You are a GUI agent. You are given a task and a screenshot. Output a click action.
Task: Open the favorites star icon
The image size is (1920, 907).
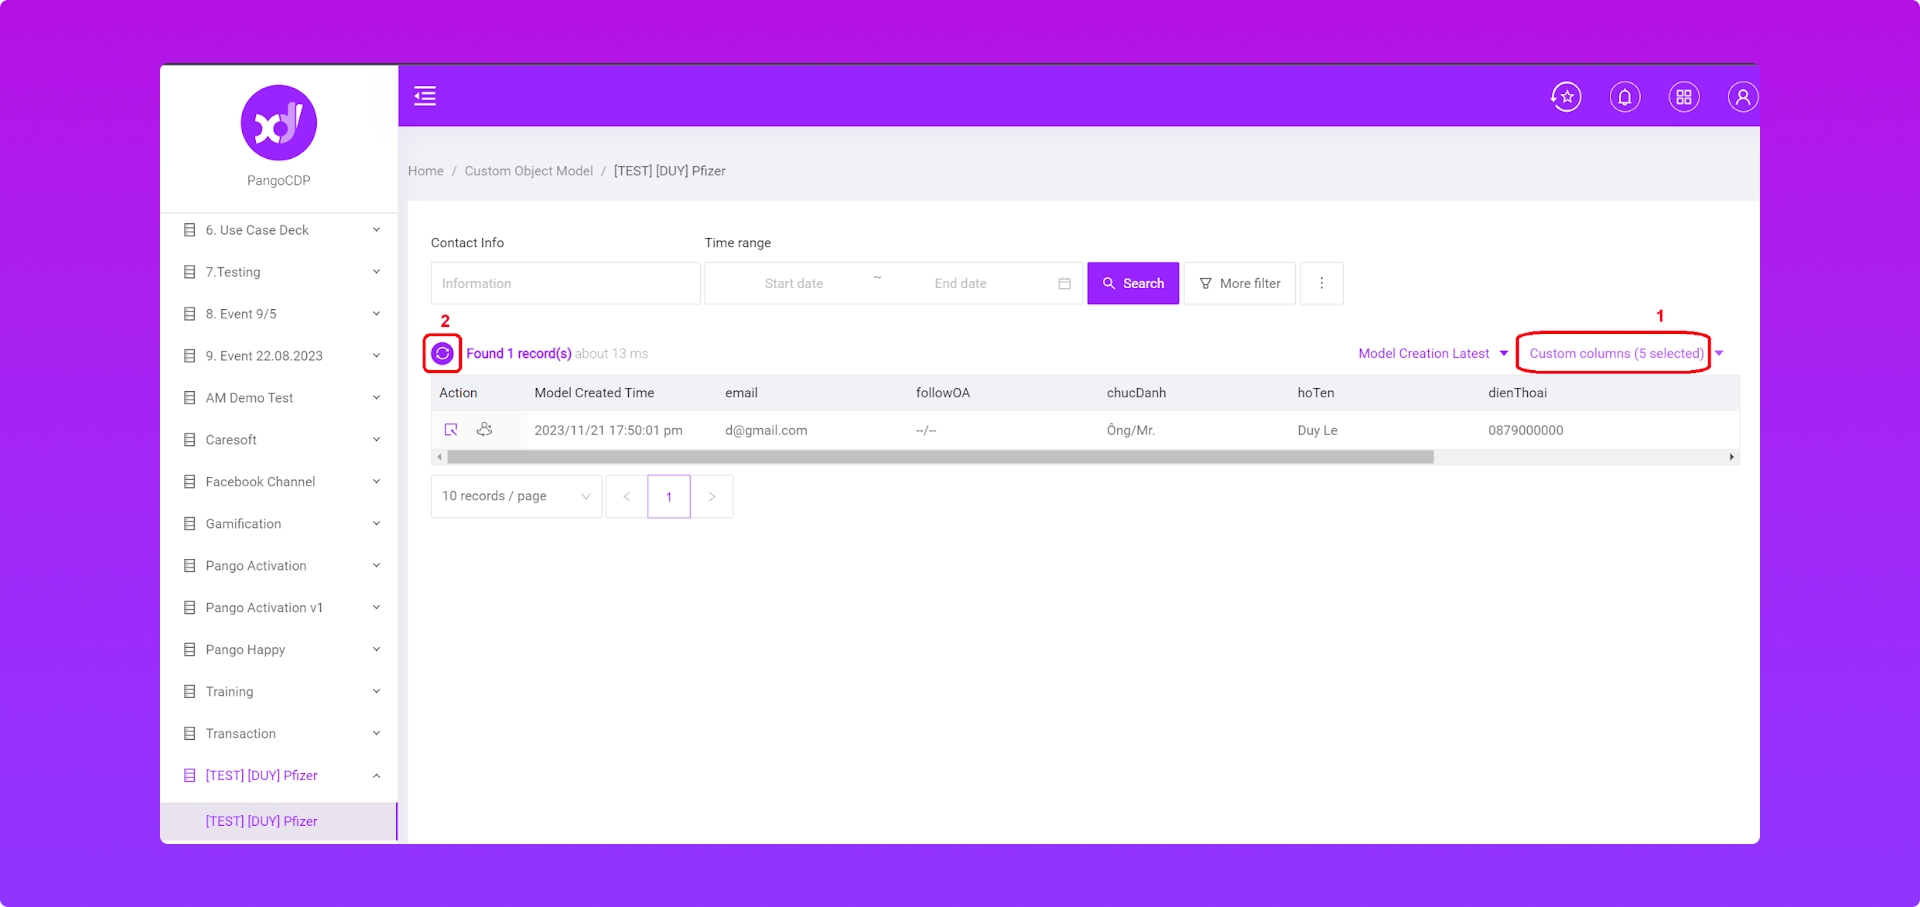click(1566, 97)
